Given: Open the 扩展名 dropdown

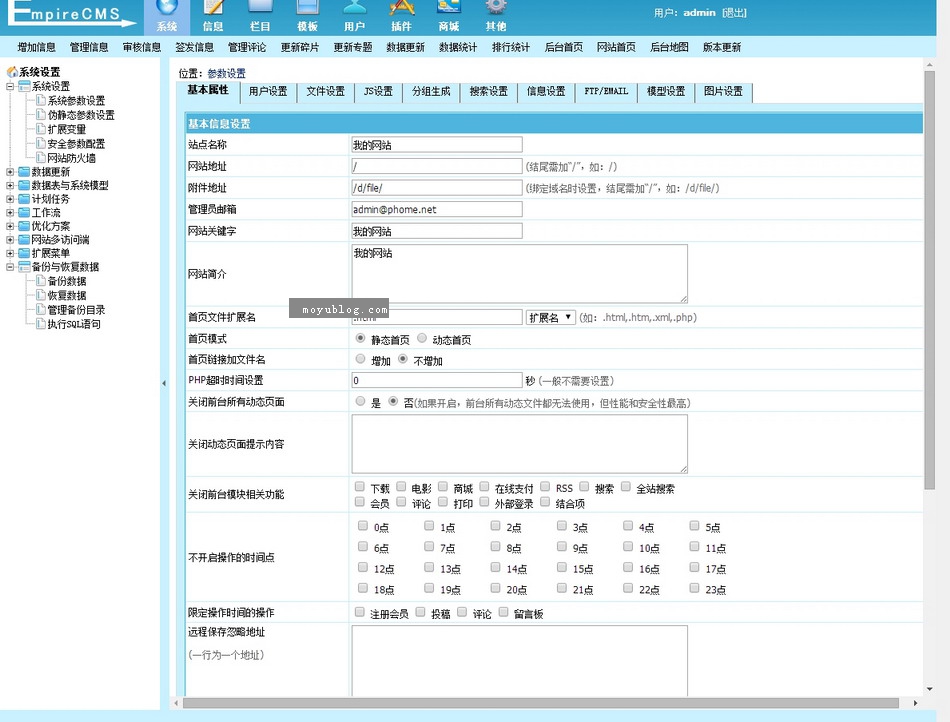Looking at the screenshot, I should pyautogui.click(x=550, y=317).
